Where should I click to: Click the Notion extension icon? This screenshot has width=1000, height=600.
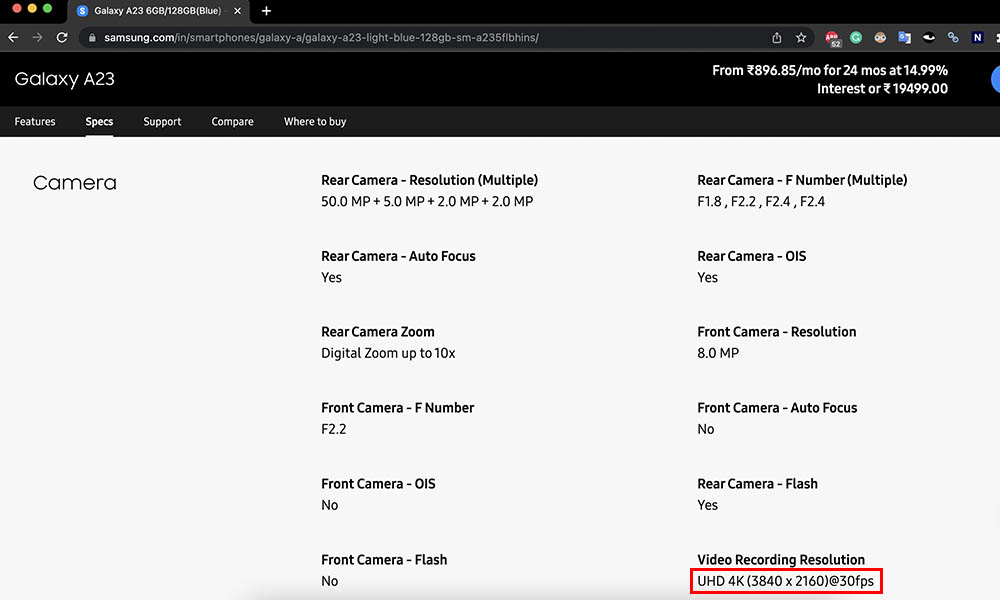(977, 37)
